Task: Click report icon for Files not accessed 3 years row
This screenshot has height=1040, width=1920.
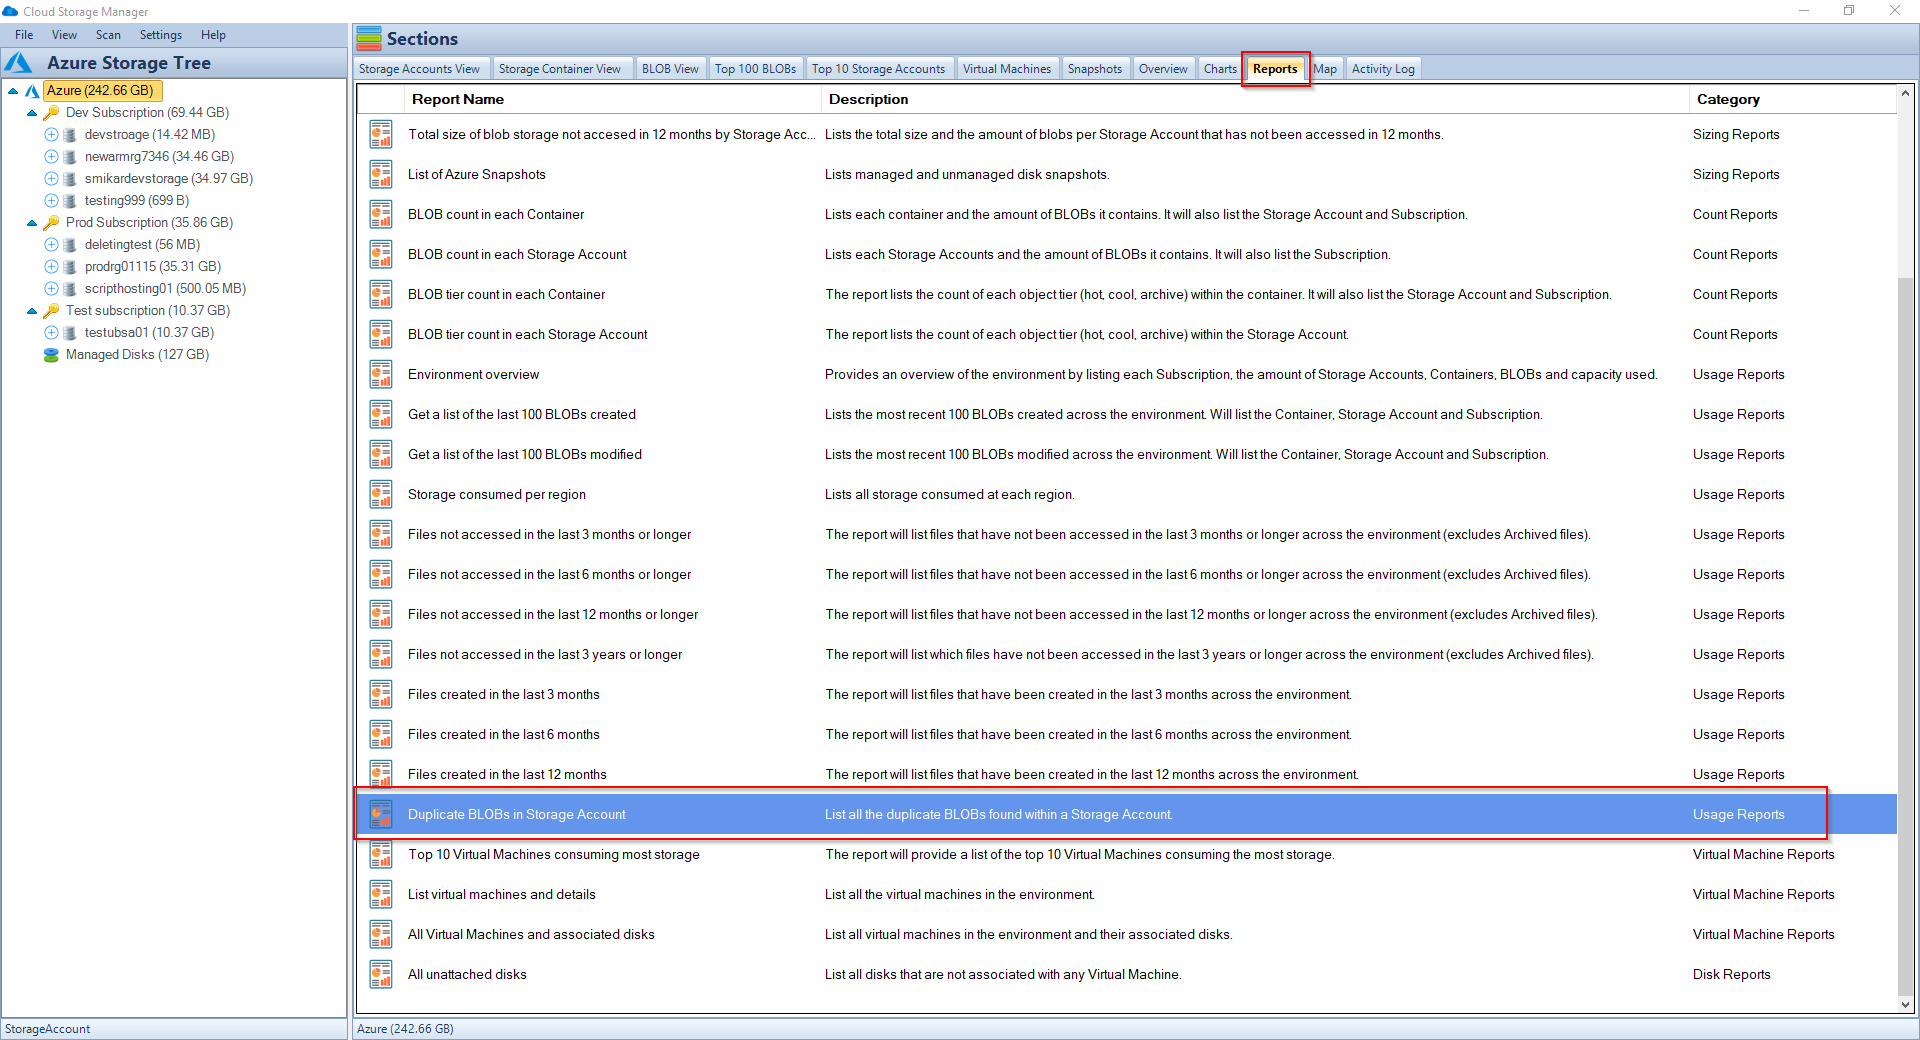Action: tap(381, 654)
